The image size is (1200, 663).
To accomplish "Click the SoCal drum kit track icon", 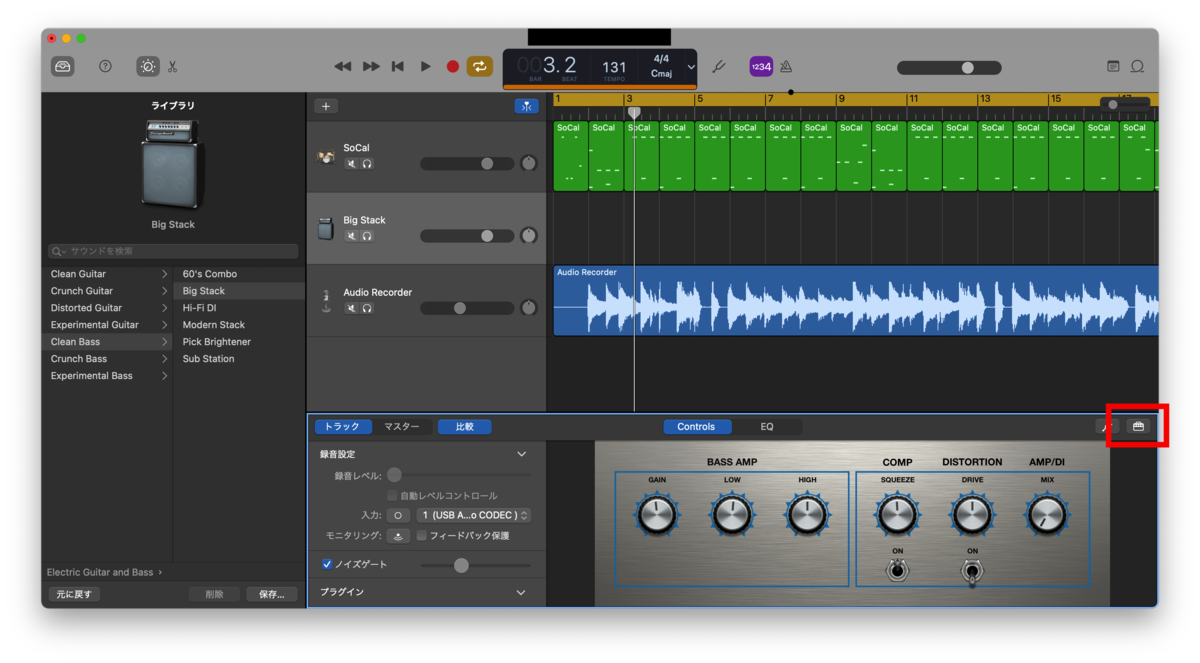I will pos(326,157).
